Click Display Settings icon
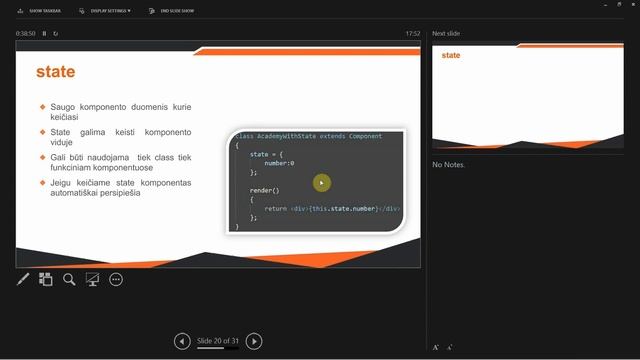 point(82,11)
